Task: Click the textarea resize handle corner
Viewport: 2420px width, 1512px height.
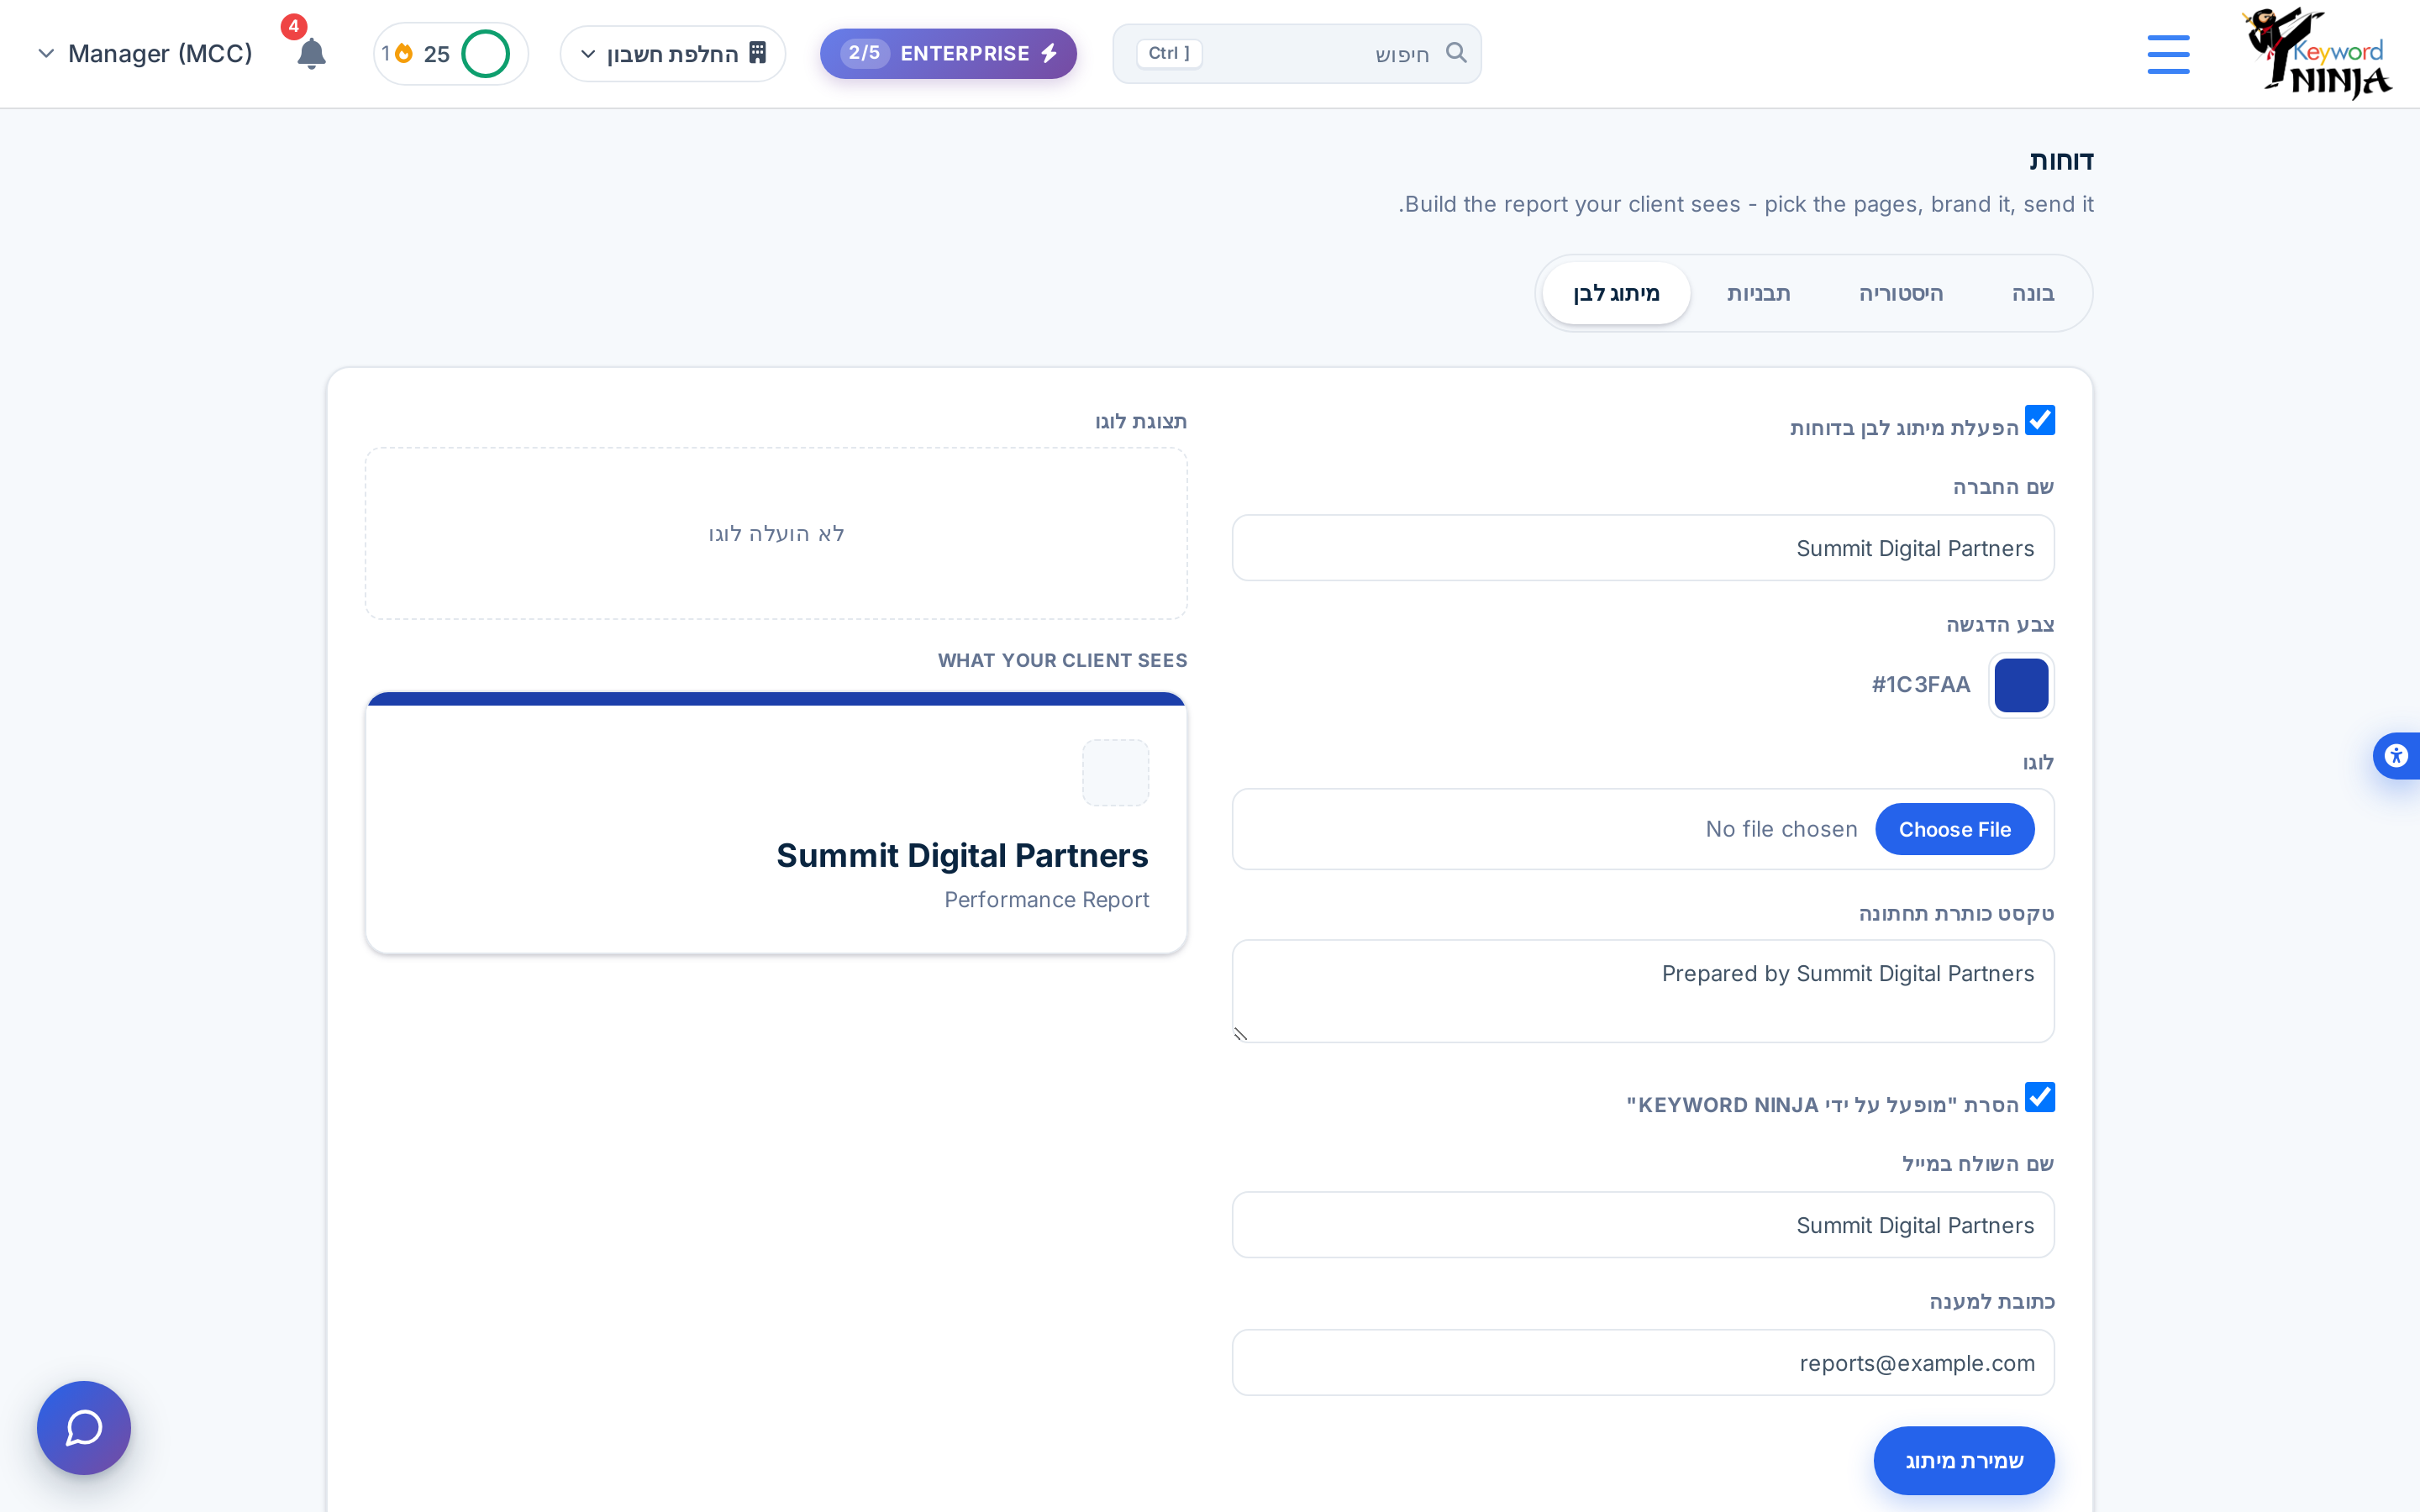Action: point(1241,1034)
